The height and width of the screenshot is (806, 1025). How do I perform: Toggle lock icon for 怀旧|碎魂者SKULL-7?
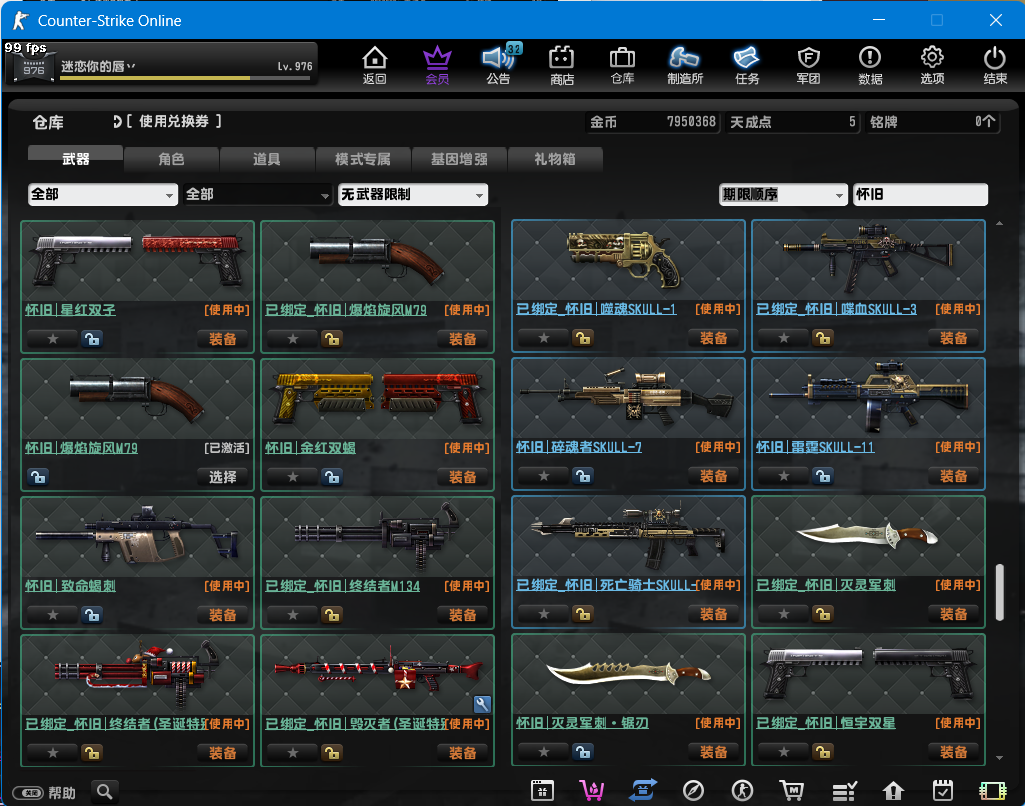(x=583, y=476)
